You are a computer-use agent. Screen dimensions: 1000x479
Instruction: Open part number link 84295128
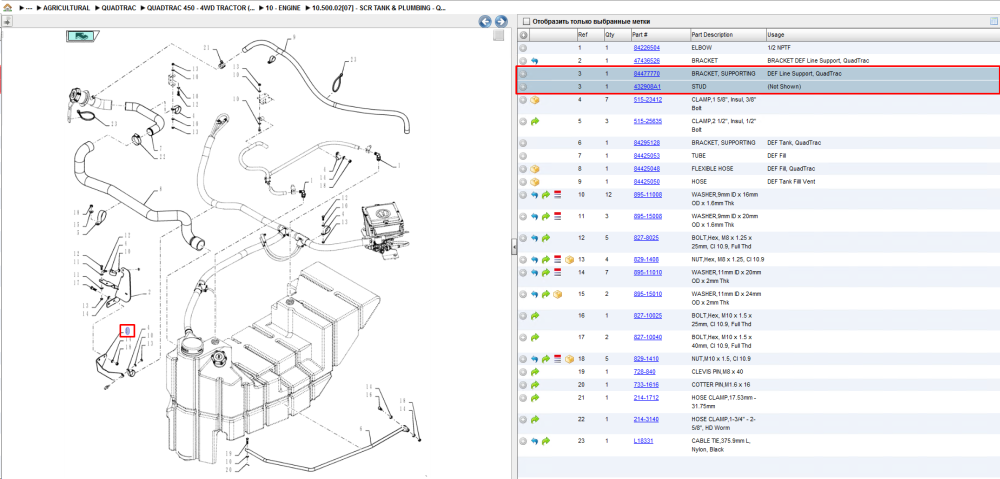coord(646,143)
